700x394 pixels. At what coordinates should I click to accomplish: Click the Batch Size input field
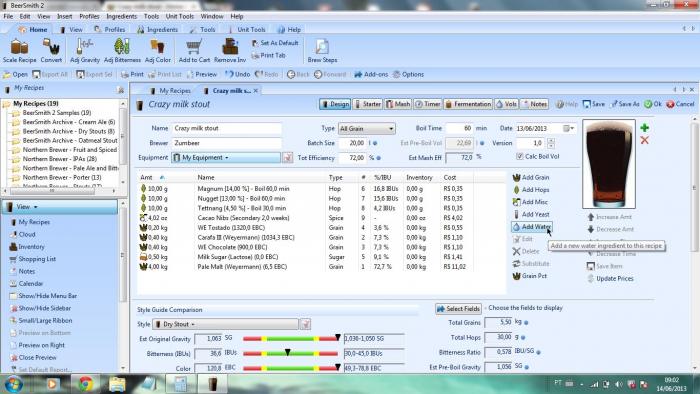click(x=352, y=143)
